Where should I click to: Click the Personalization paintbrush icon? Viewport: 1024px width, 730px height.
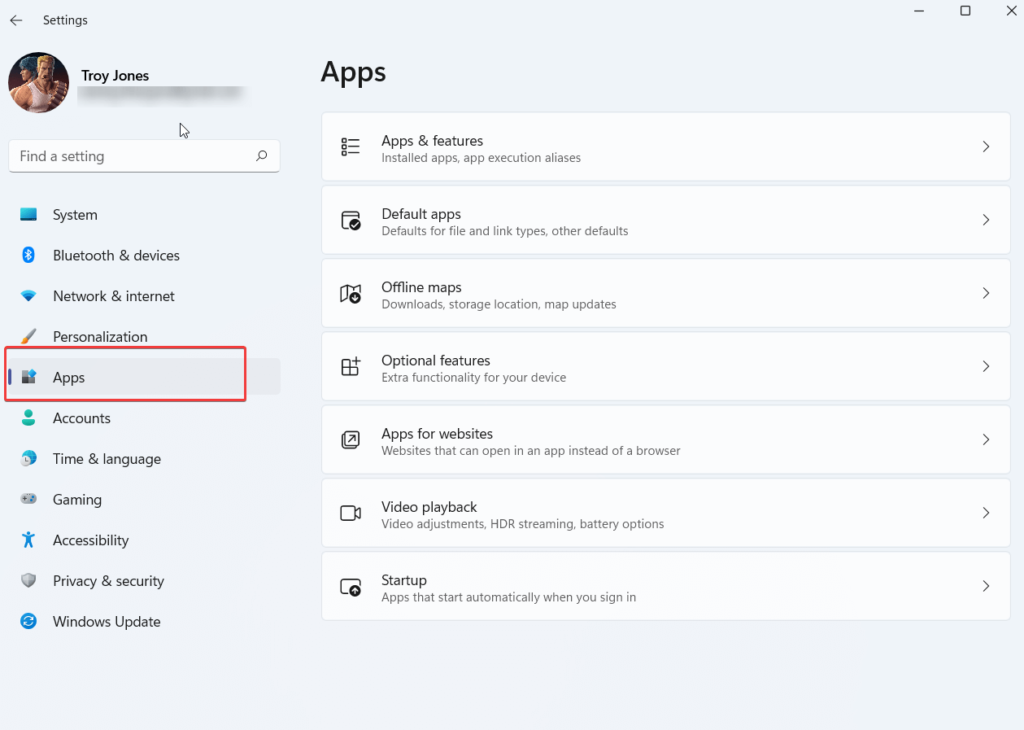pyautogui.click(x=28, y=336)
